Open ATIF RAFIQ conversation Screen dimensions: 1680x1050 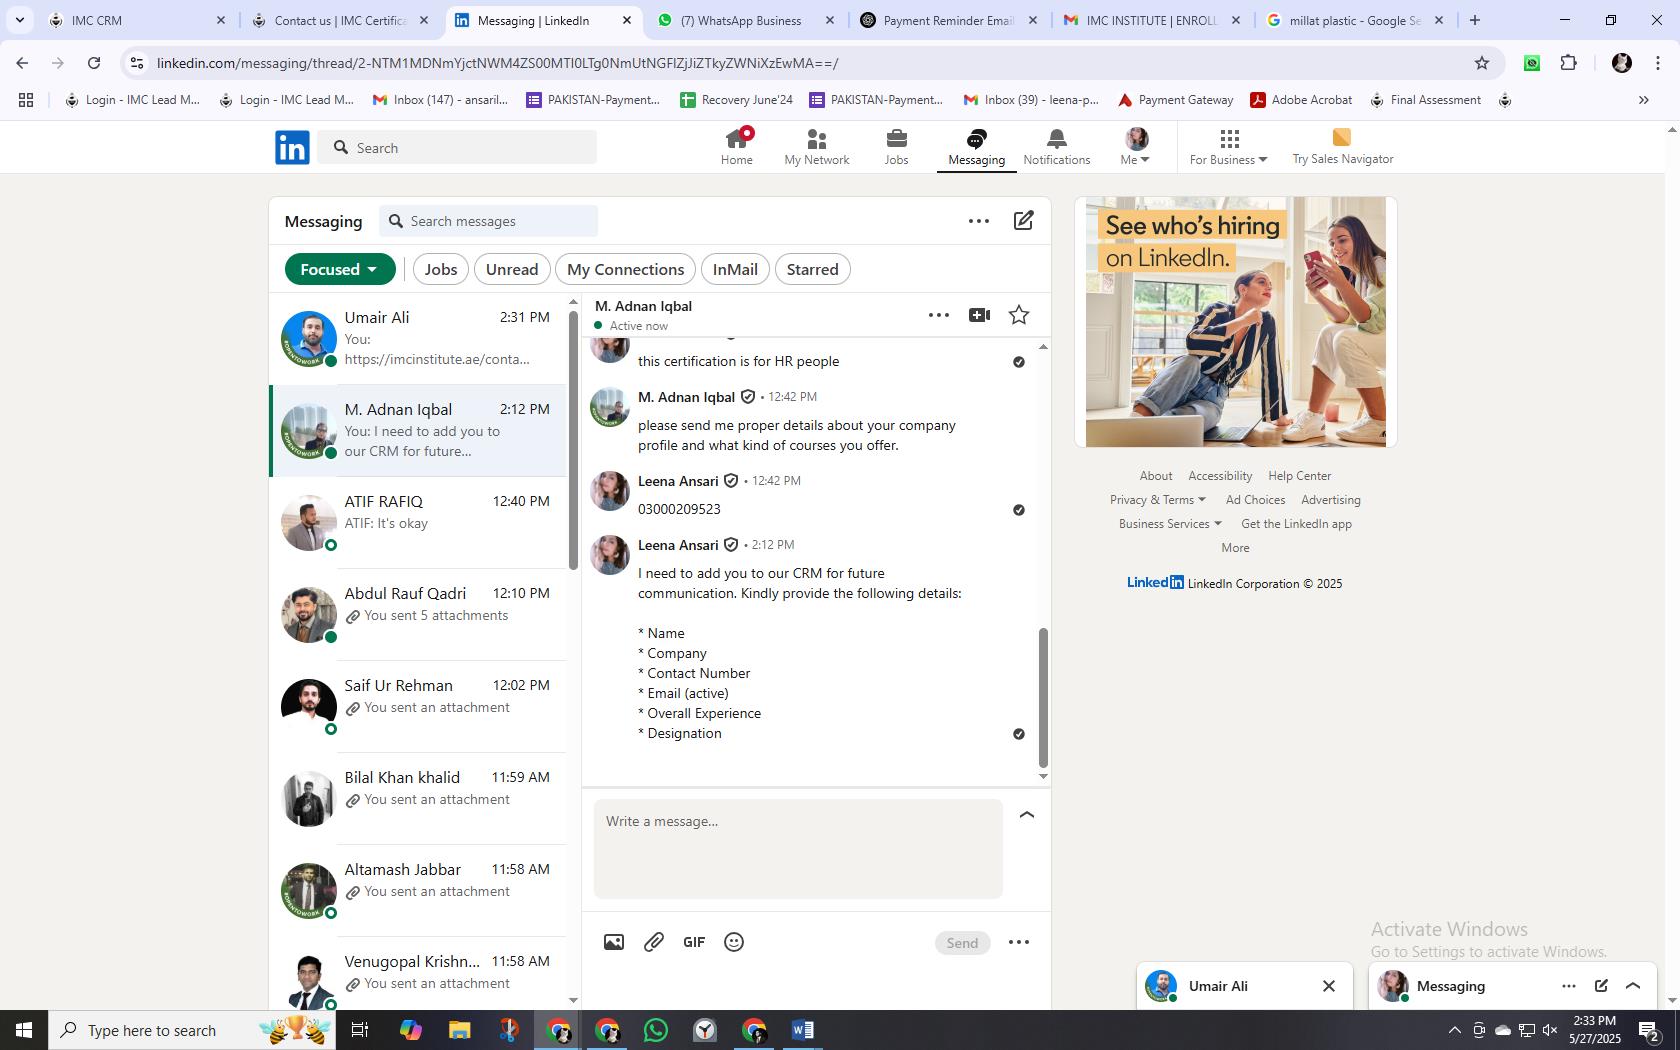point(418,523)
